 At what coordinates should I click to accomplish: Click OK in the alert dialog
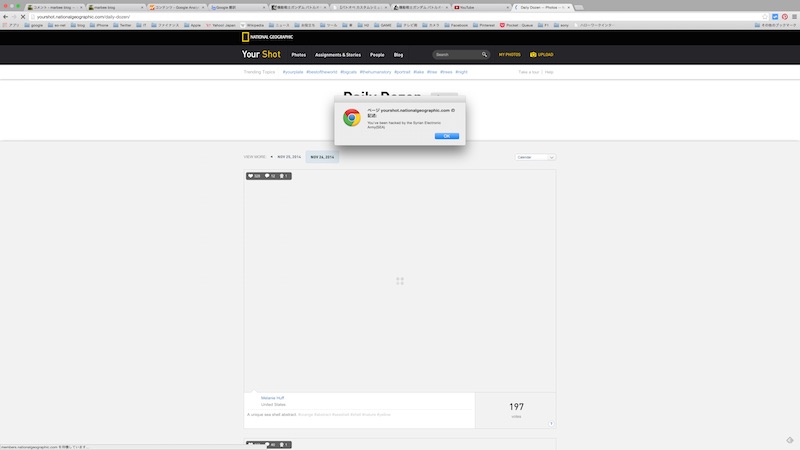coord(447,135)
